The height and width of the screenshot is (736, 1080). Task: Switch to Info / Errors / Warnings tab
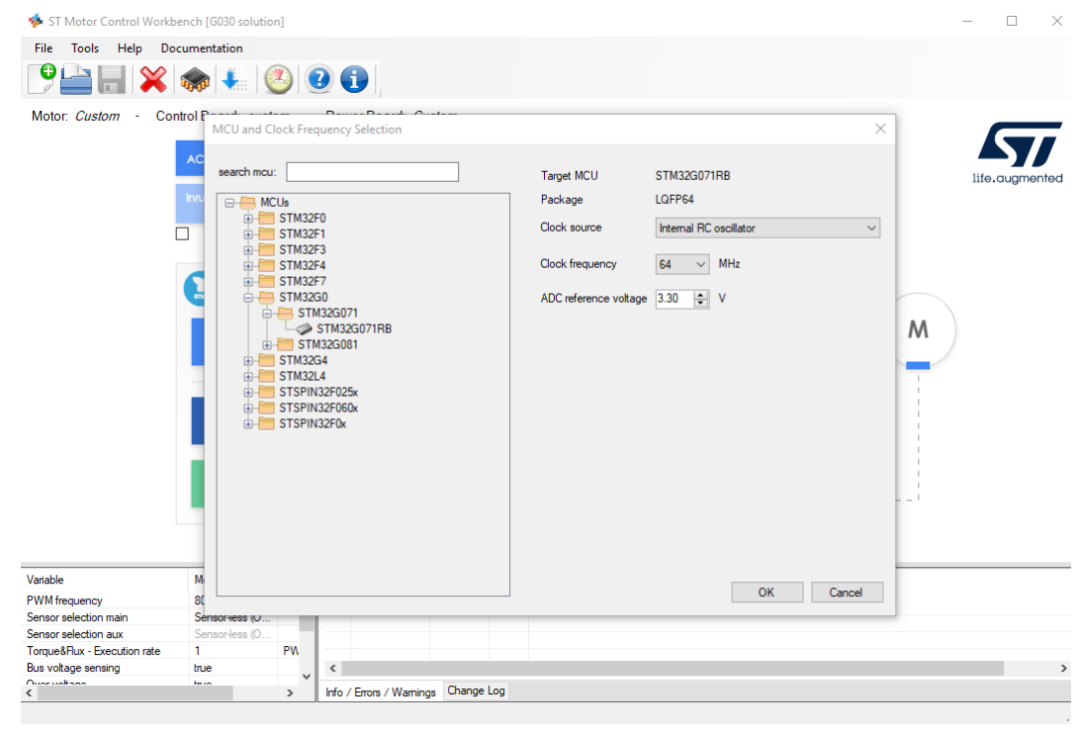380,692
